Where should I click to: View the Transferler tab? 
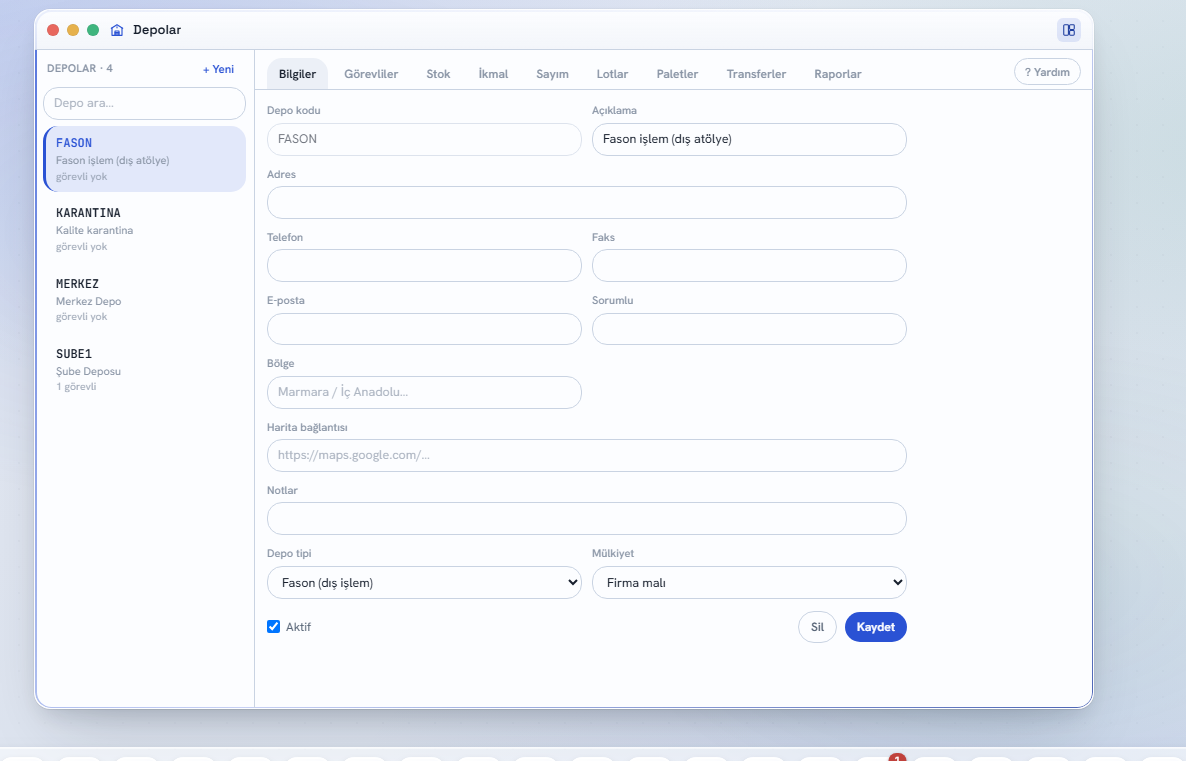[756, 74]
